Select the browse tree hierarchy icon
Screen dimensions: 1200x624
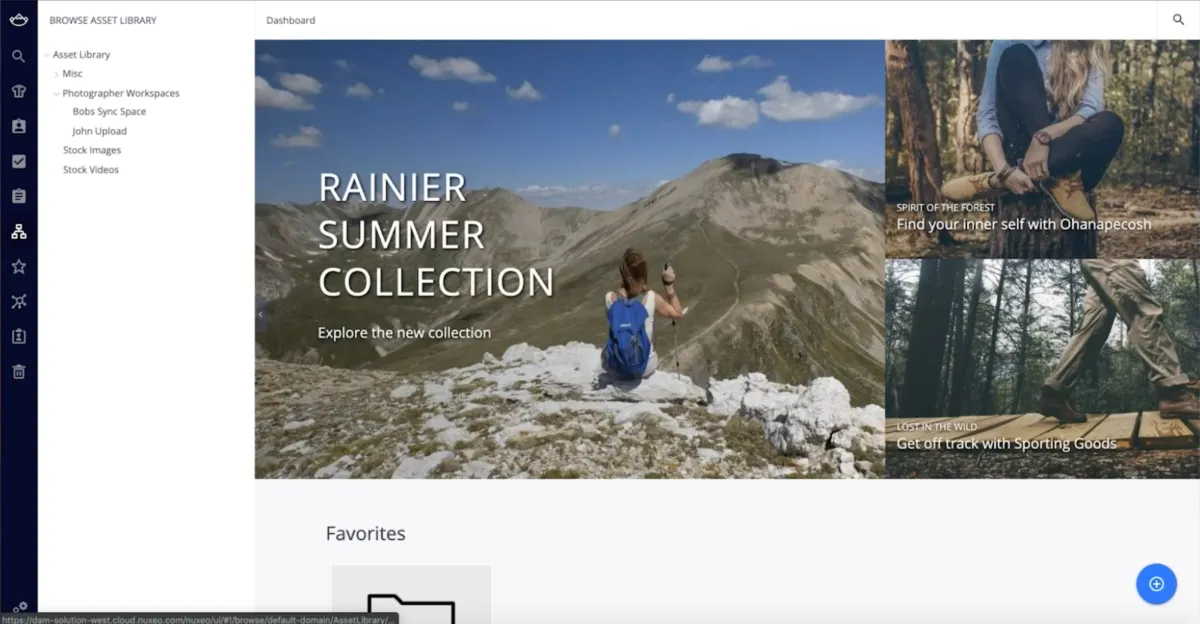(18, 231)
